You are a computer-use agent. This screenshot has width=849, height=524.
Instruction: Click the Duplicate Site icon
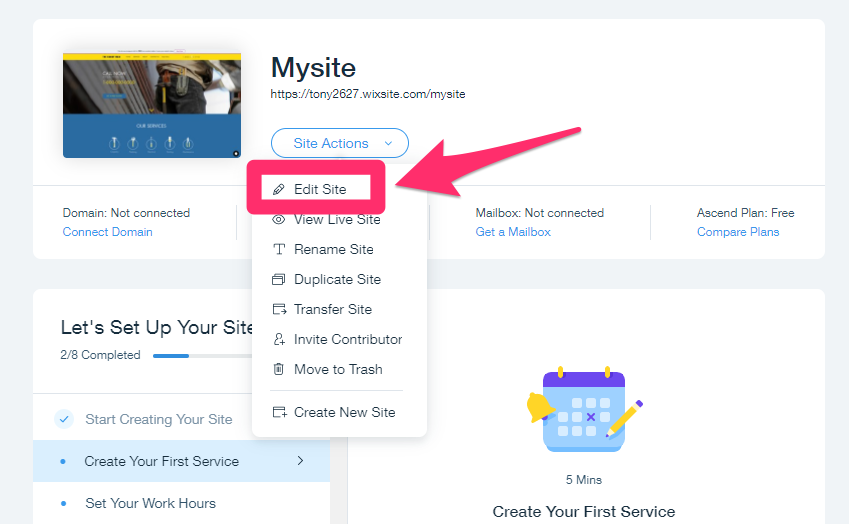pyautogui.click(x=278, y=279)
